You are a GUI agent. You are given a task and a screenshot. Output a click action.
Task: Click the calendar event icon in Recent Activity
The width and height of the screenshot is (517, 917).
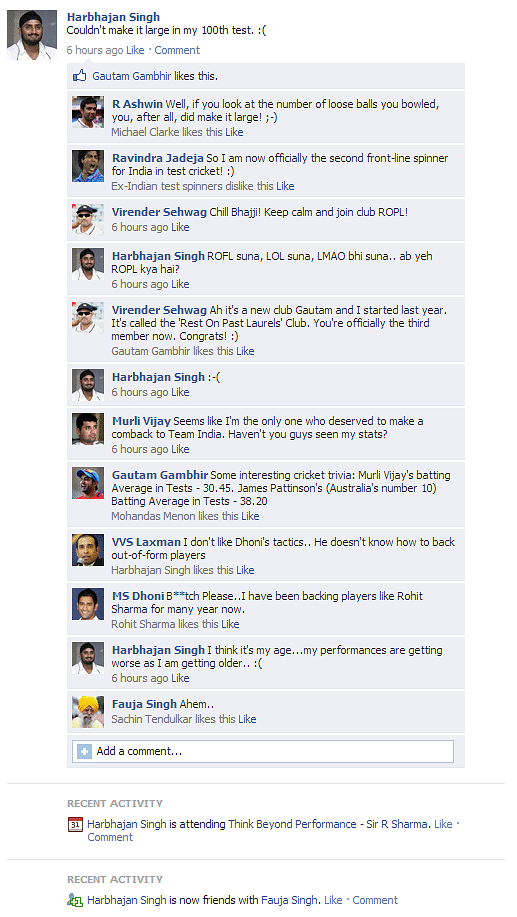[x=75, y=824]
